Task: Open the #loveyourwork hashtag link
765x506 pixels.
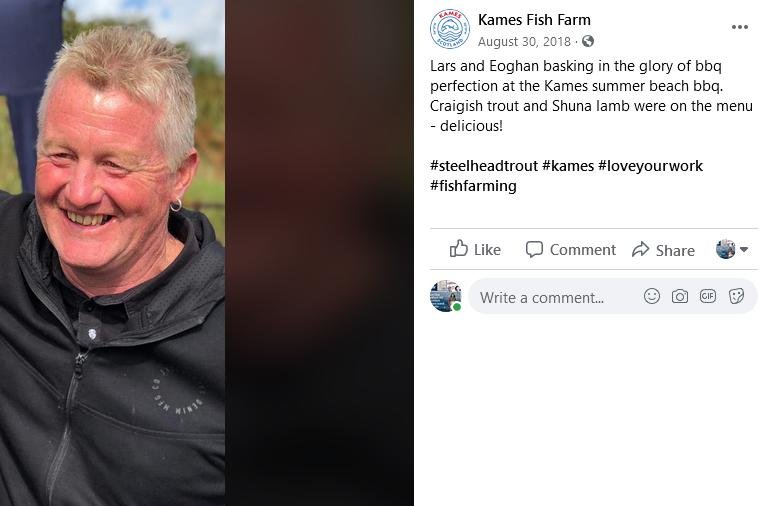Action: click(650, 166)
